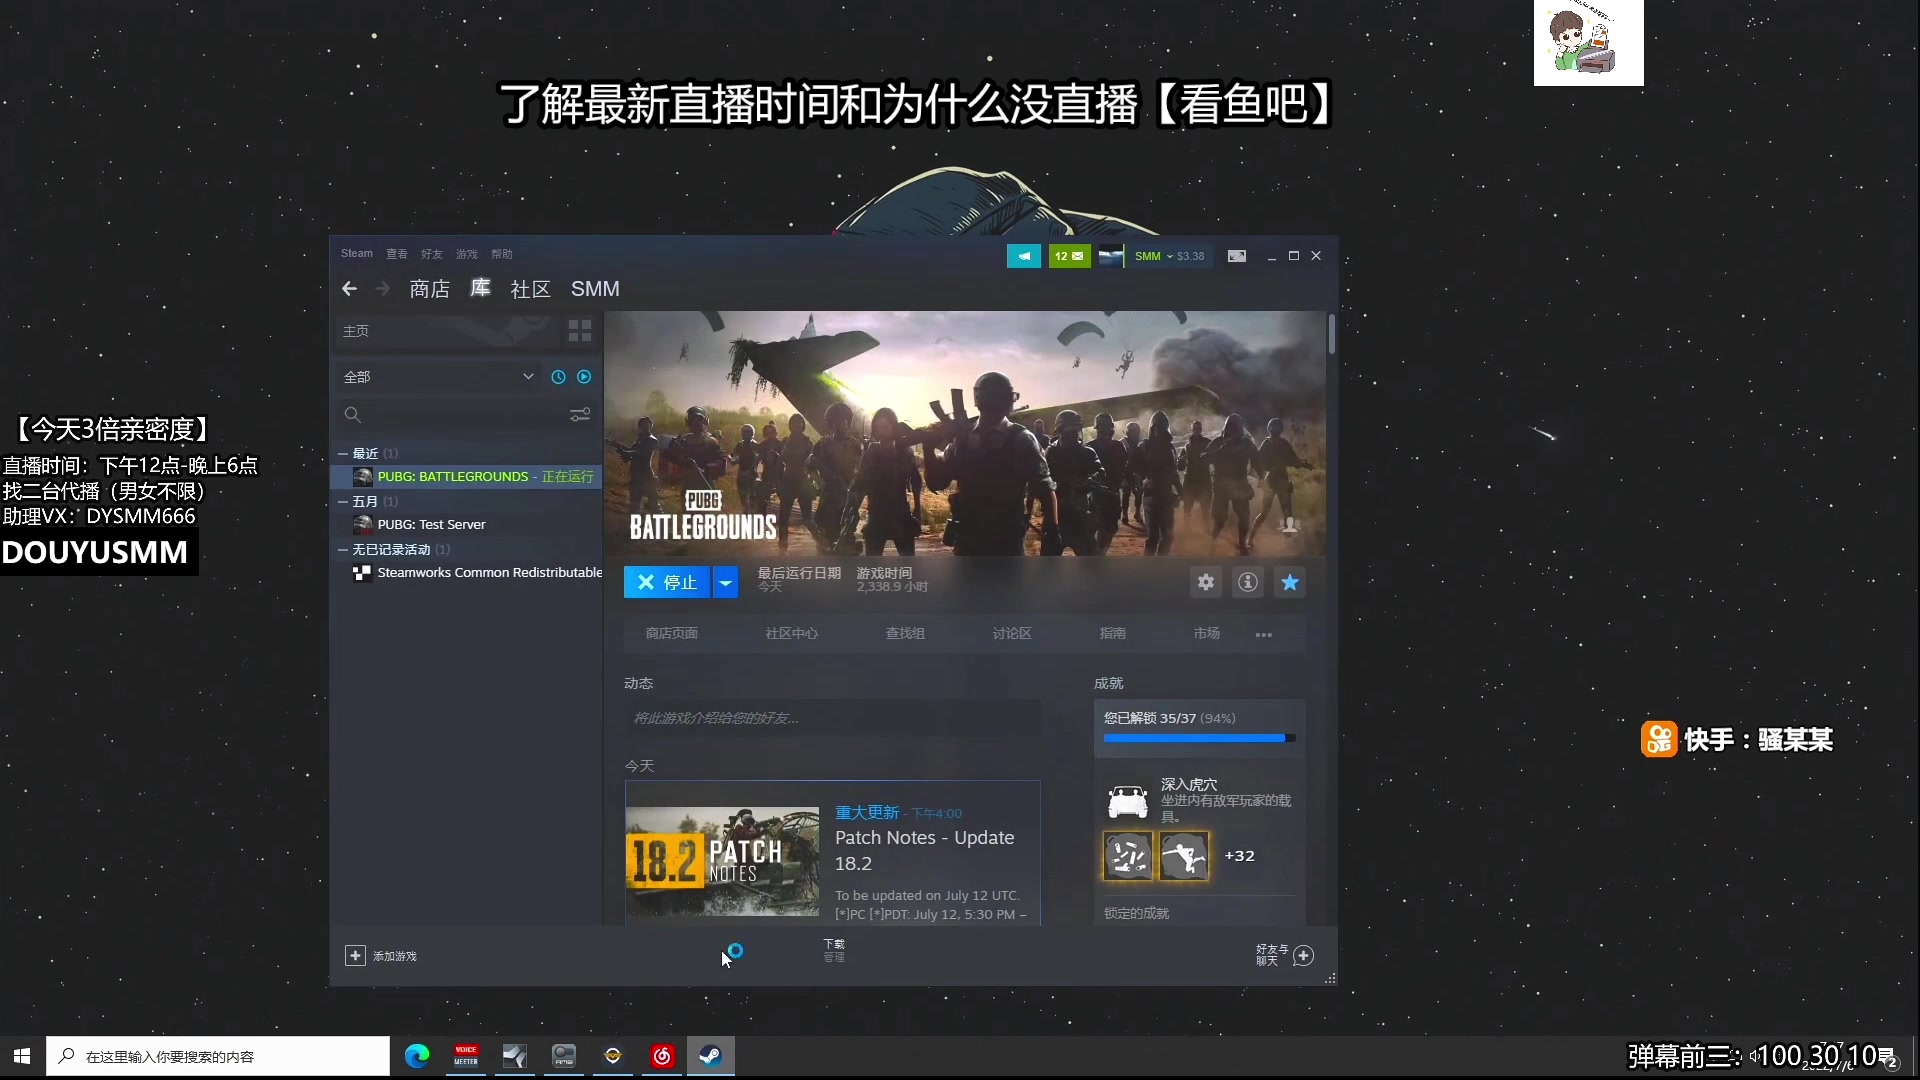Open the 好友 menu
This screenshot has width=1920, height=1080.
[431, 254]
